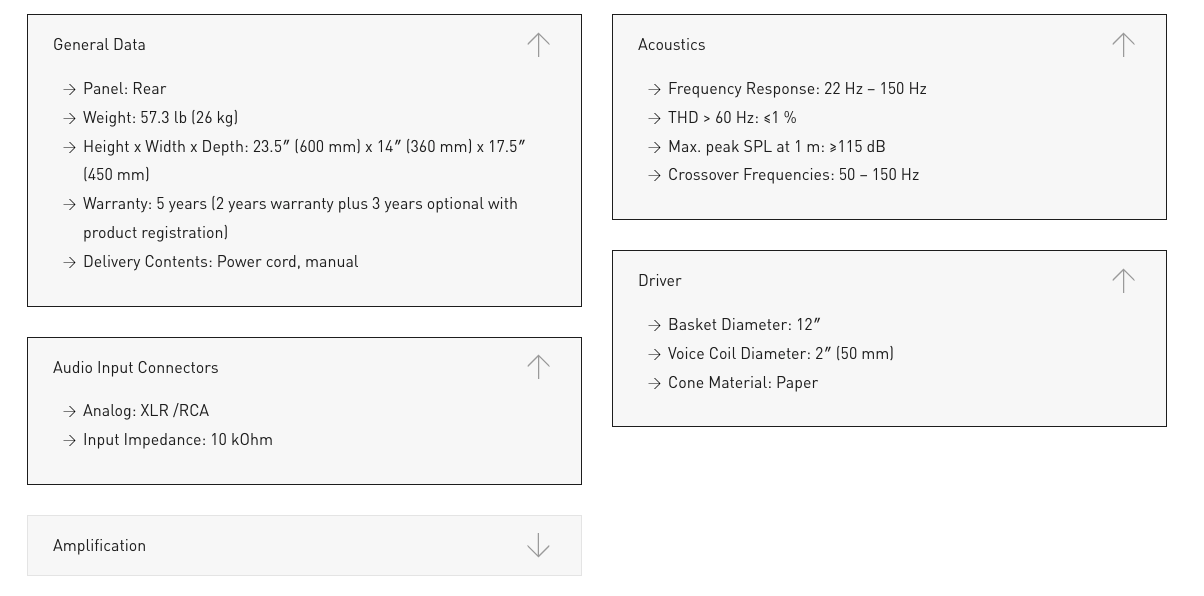1204x596 pixels.
Task: Collapse Driver section using up arrow
Action: click(1123, 281)
